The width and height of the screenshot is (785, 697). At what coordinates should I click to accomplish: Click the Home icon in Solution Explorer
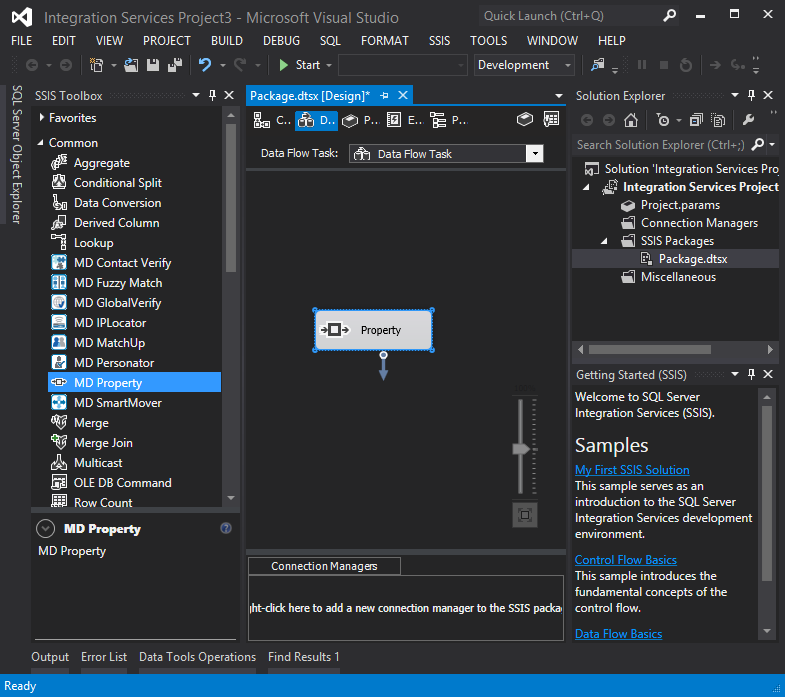coord(631,120)
